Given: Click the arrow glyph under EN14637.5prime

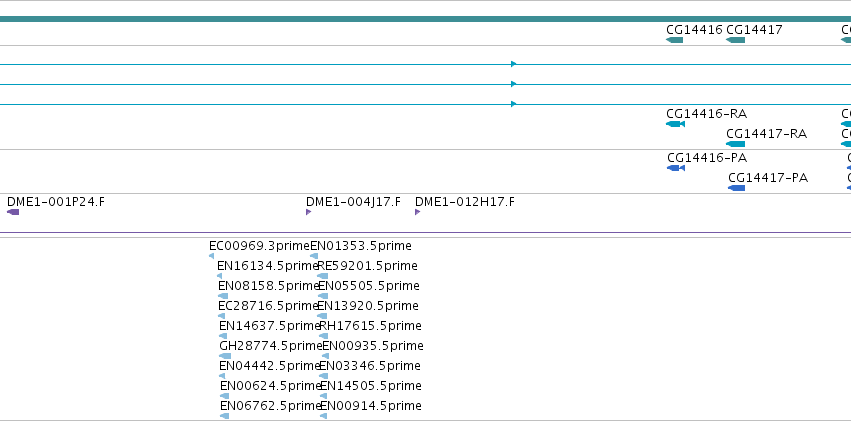Looking at the screenshot, I should pos(223,336).
